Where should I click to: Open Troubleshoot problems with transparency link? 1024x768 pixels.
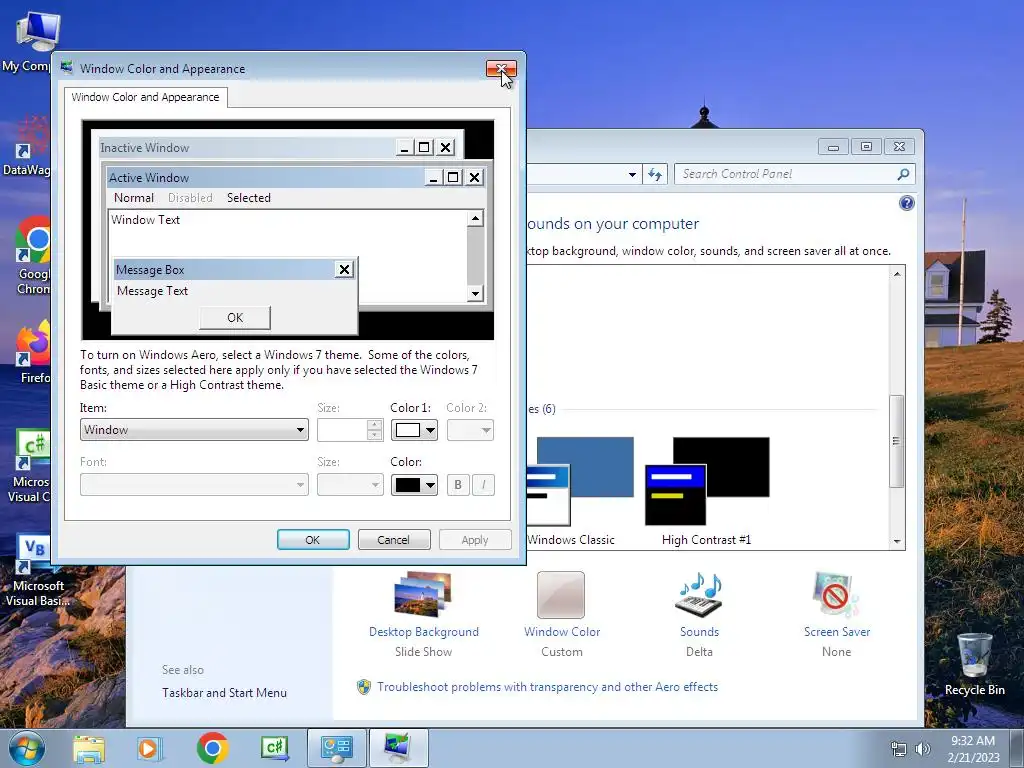[547, 687]
